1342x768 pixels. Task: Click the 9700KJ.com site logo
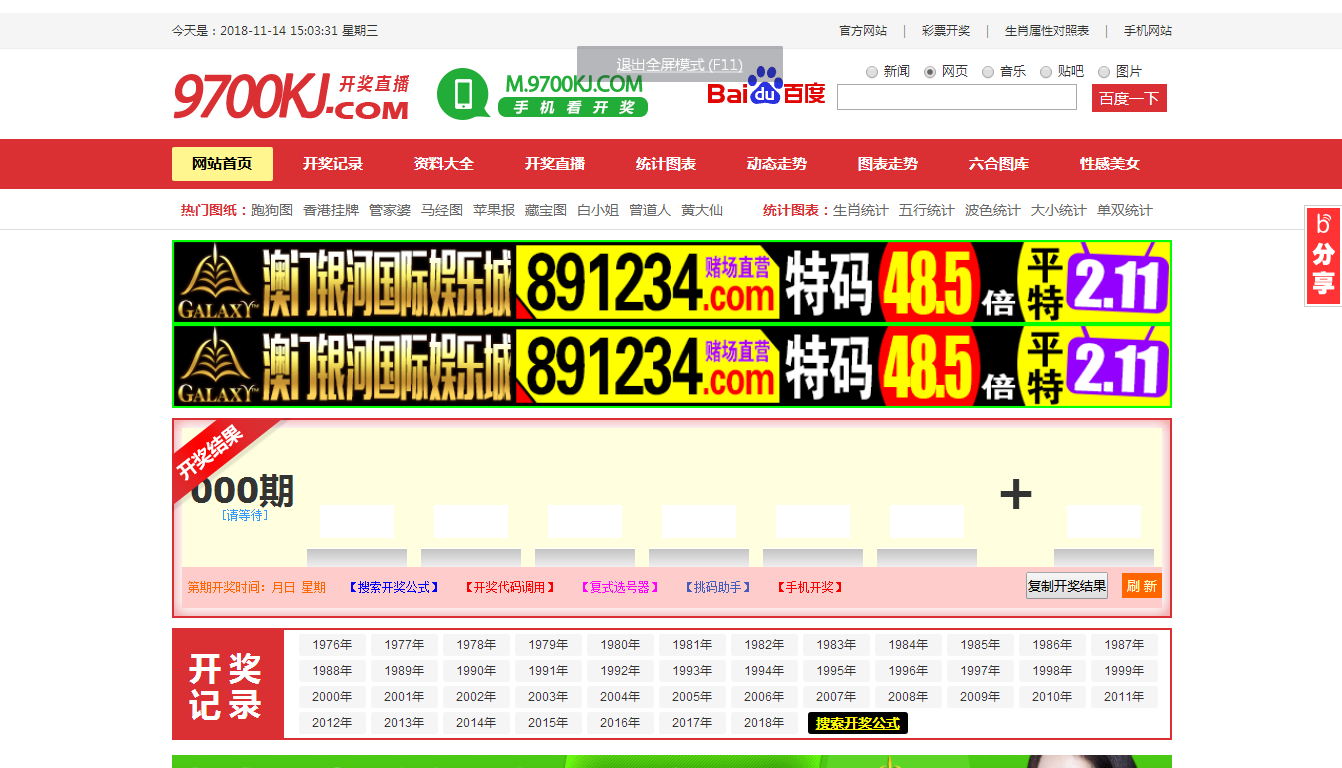[x=290, y=96]
